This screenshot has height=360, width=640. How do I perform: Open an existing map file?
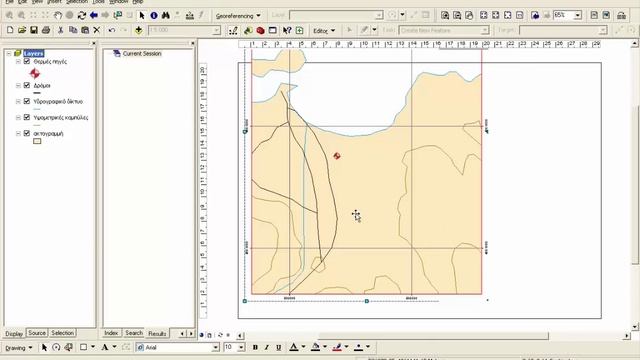(22, 30)
